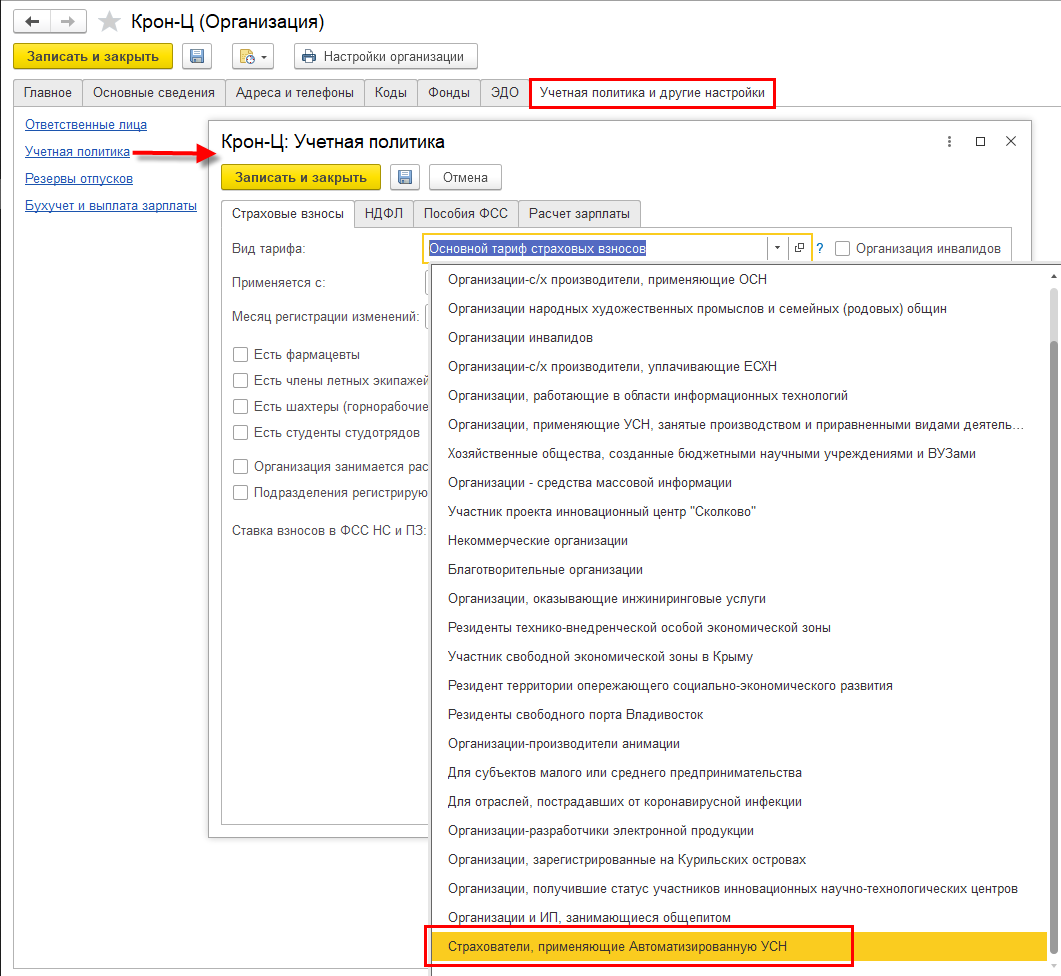Select Хозяйственные общества бюджетных научных учреждений
The height and width of the screenshot is (976, 1061).
740,453
